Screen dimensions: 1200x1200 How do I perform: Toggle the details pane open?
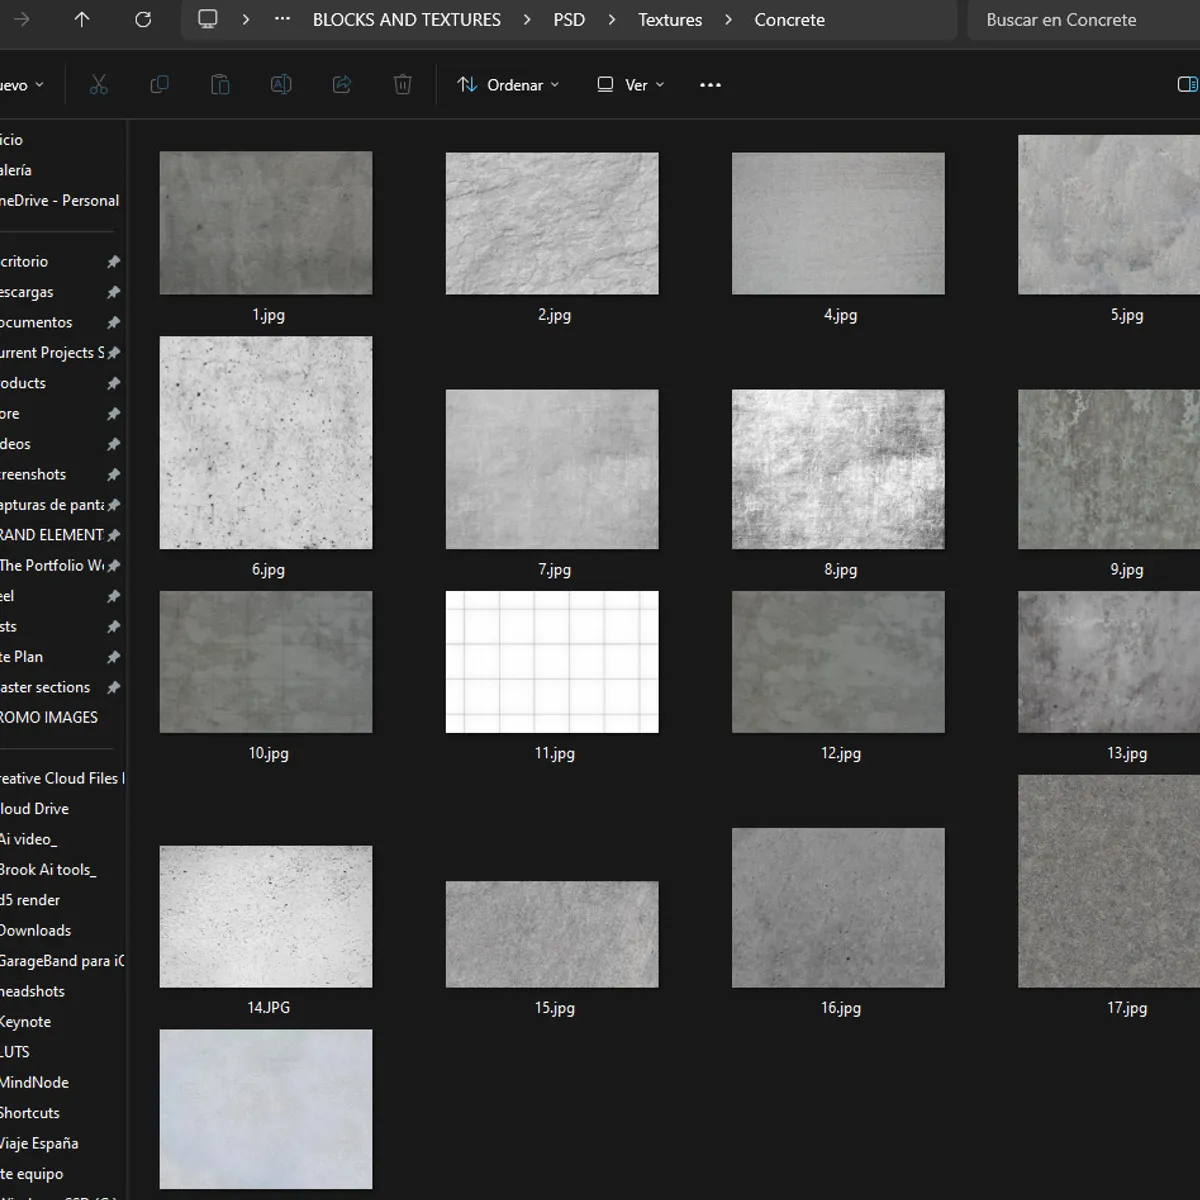click(1188, 84)
